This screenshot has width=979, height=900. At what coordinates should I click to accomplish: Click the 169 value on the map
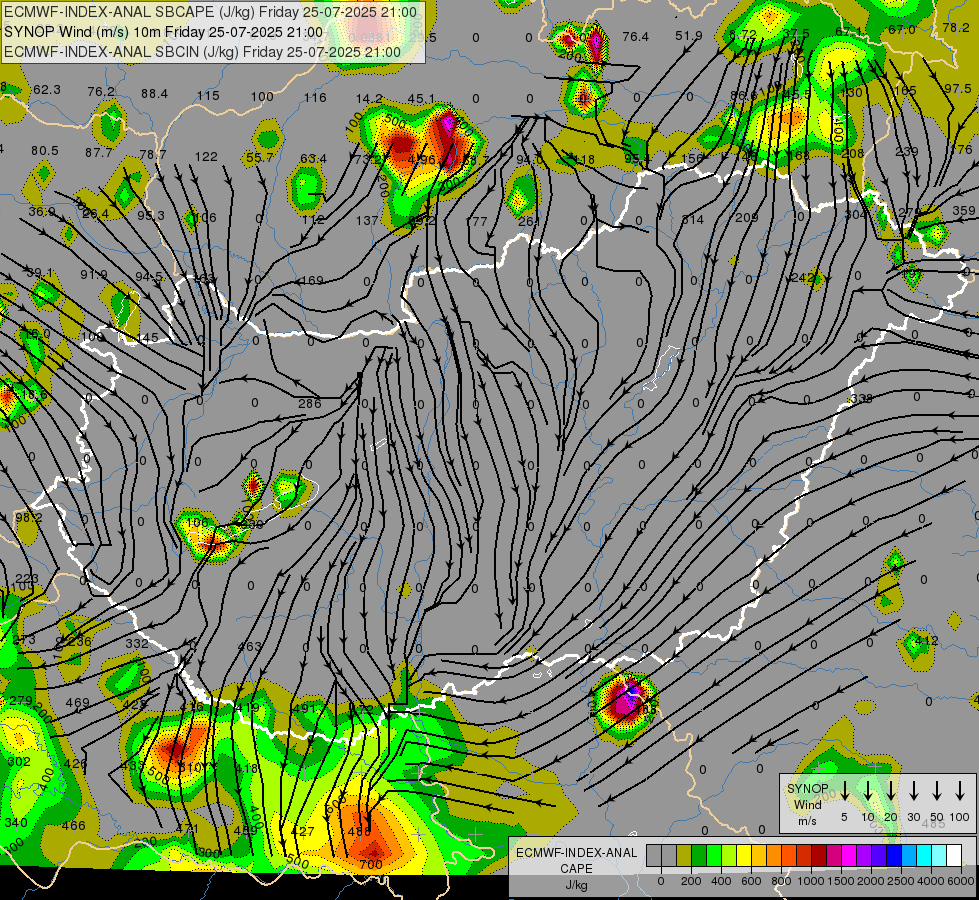tap(312, 280)
